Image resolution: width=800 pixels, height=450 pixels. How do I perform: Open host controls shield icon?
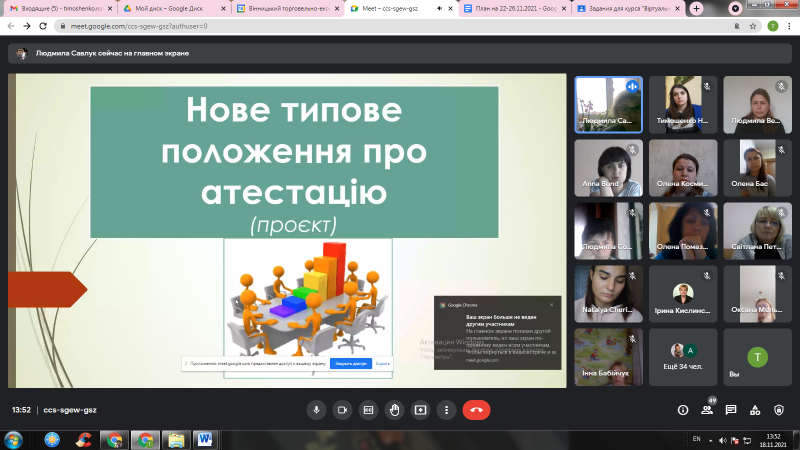[x=779, y=410]
